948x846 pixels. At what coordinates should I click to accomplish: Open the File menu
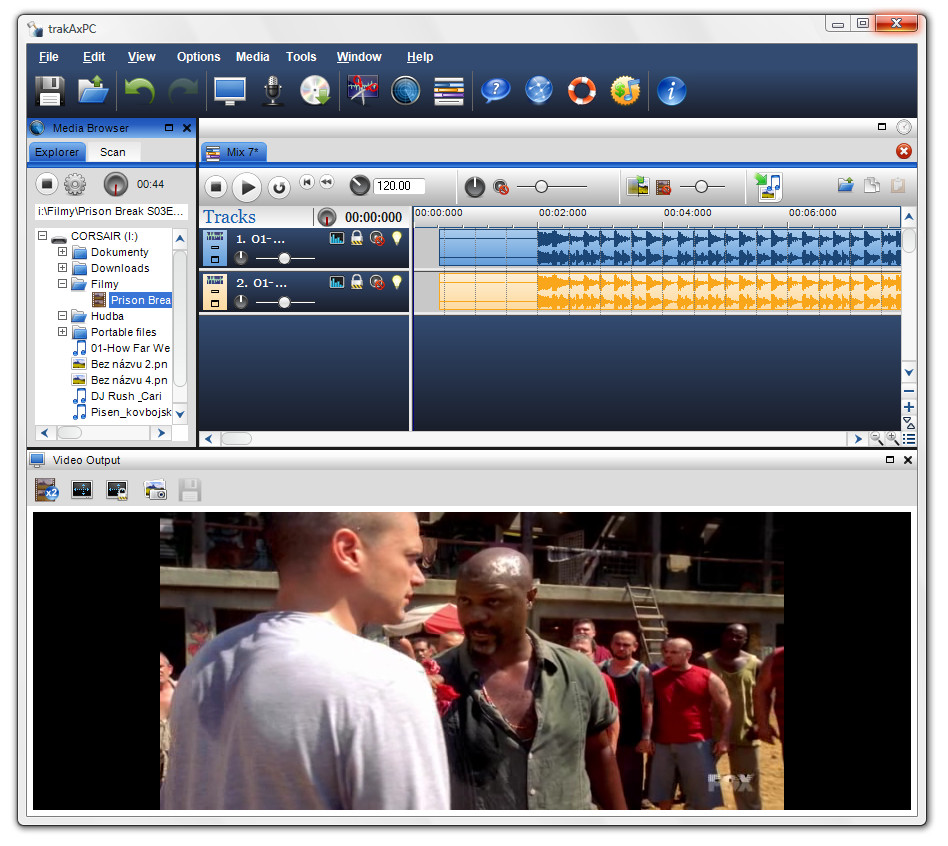point(49,57)
